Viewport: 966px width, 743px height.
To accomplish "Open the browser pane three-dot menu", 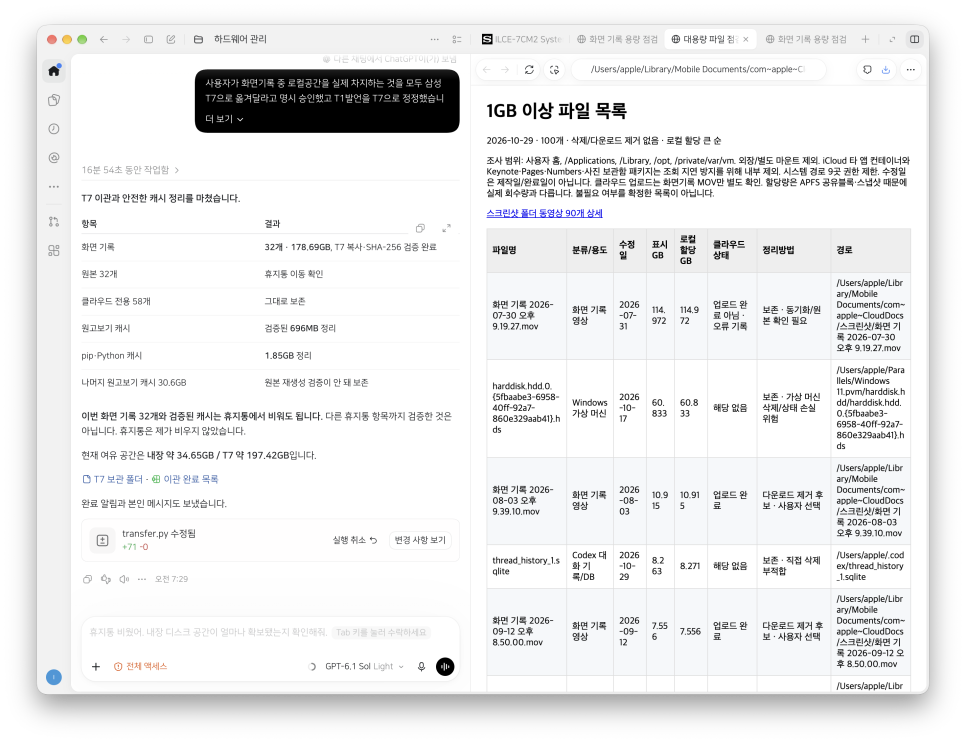I will [x=911, y=70].
